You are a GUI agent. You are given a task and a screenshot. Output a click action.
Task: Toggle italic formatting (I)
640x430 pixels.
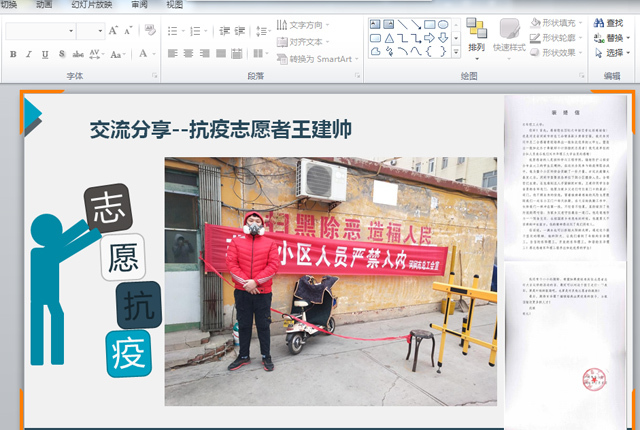tap(29, 54)
